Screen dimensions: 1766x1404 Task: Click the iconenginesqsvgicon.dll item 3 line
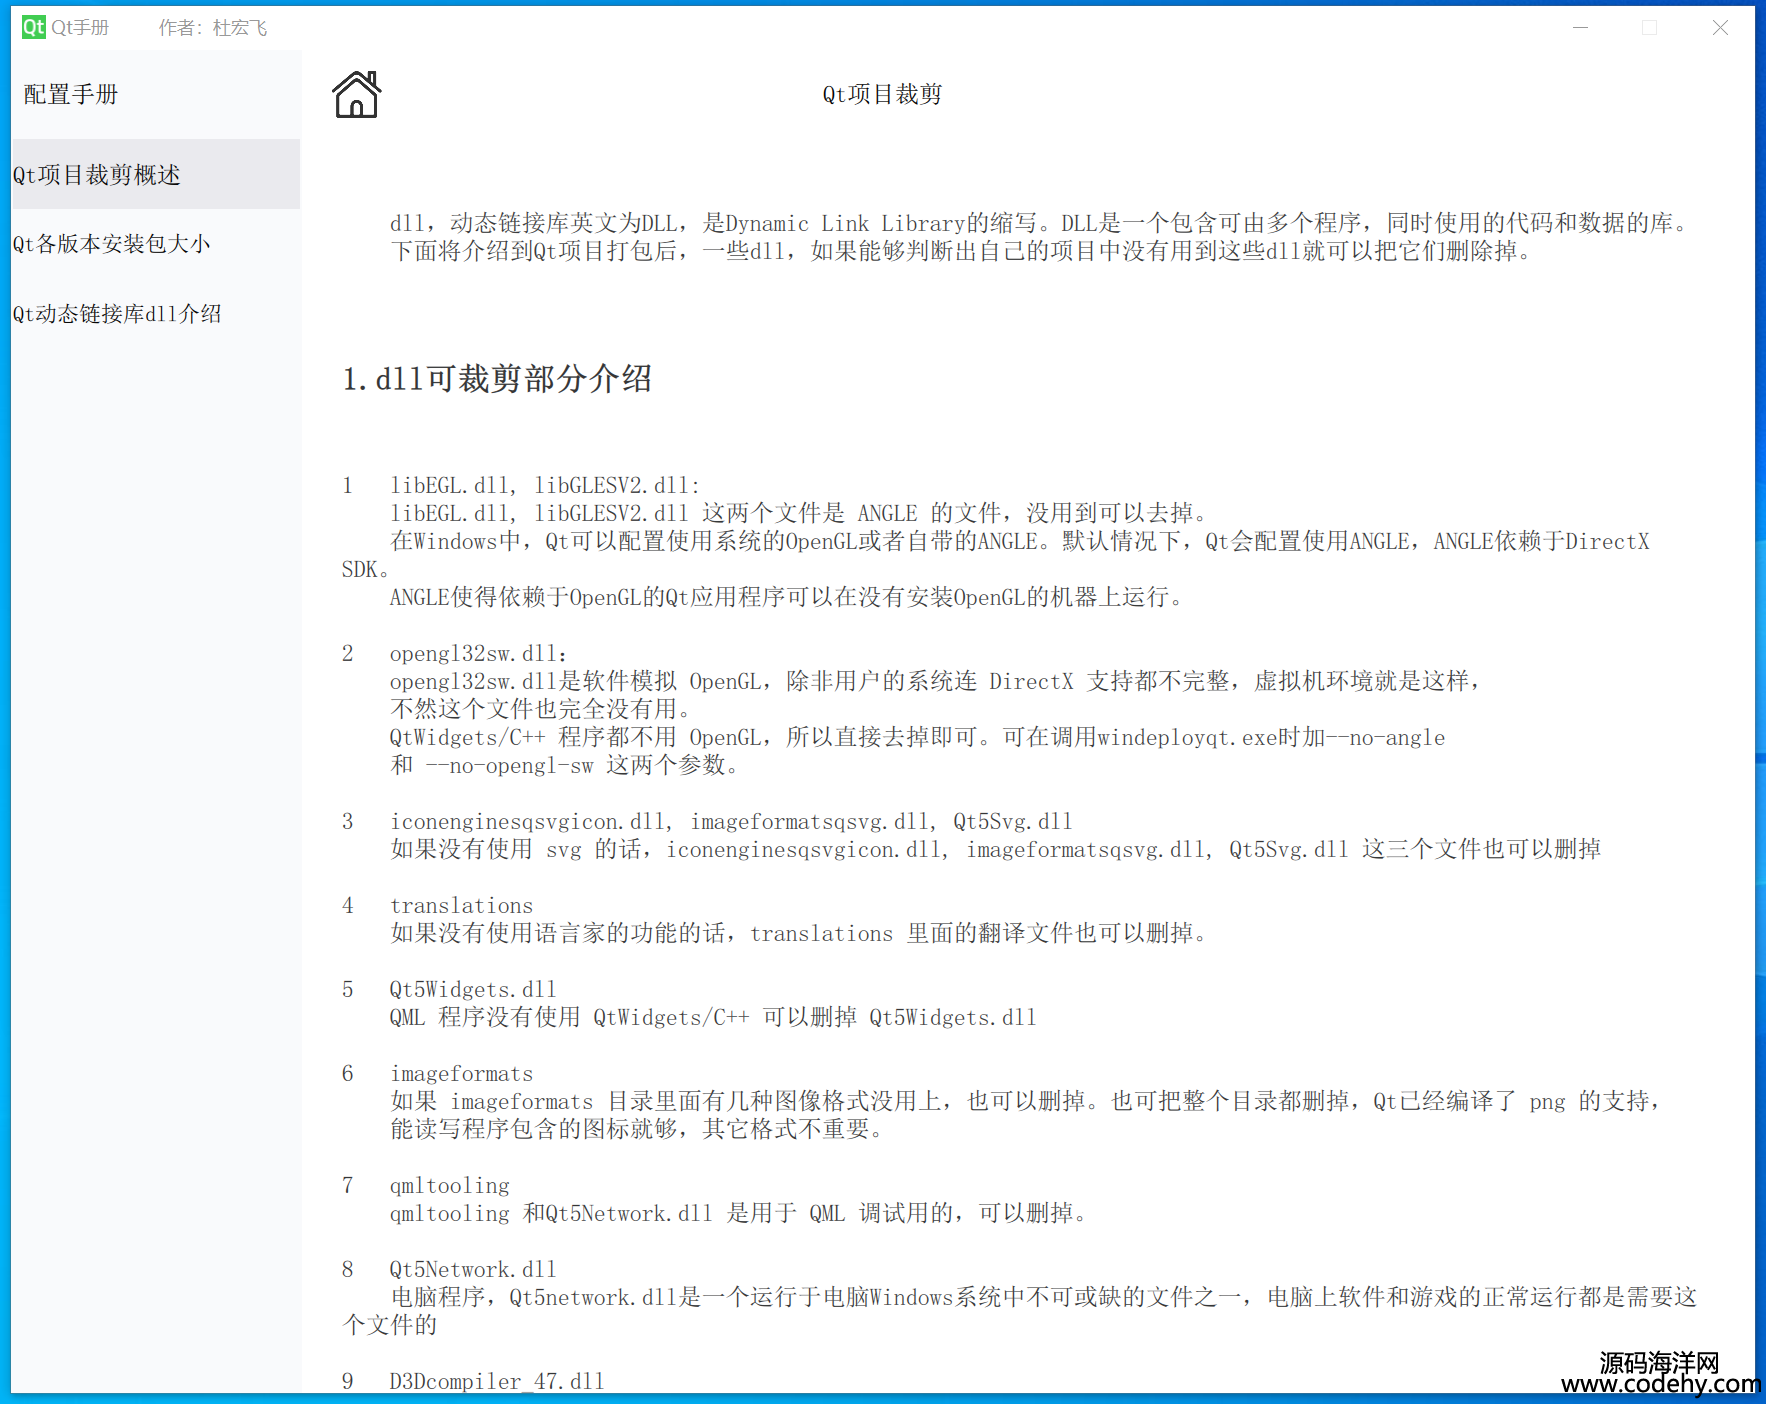coord(731,821)
